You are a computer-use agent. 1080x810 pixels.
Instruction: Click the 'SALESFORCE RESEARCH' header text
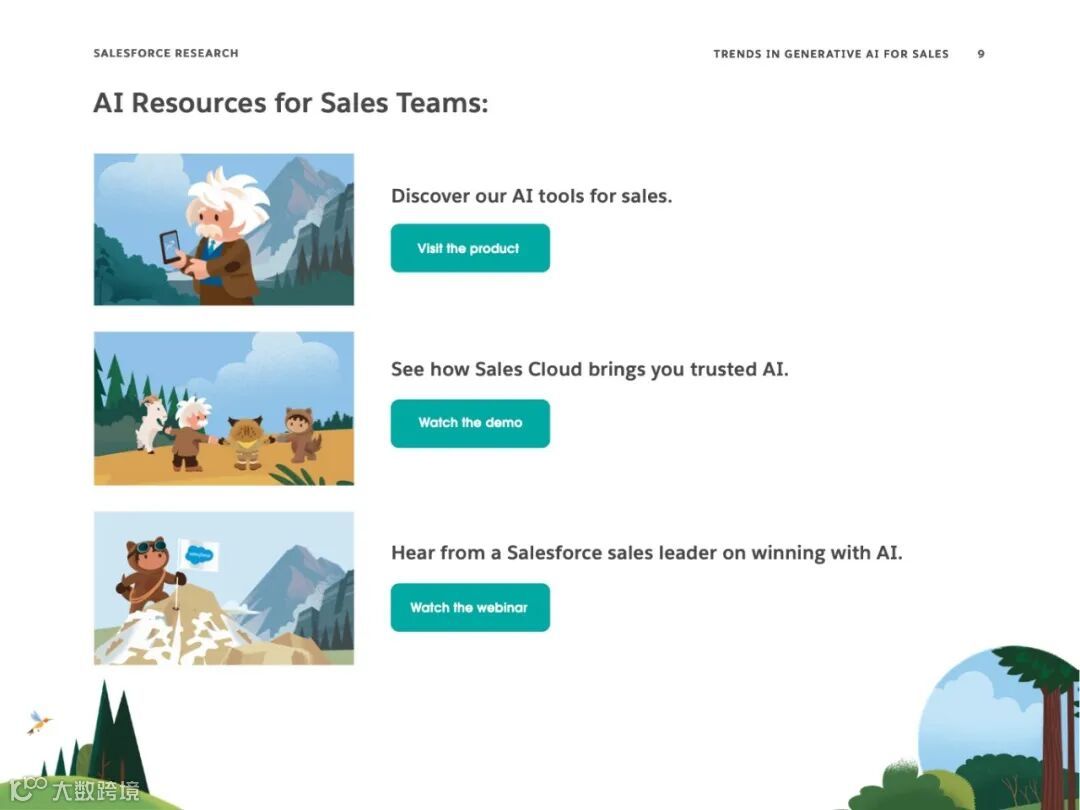pos(166,53)
